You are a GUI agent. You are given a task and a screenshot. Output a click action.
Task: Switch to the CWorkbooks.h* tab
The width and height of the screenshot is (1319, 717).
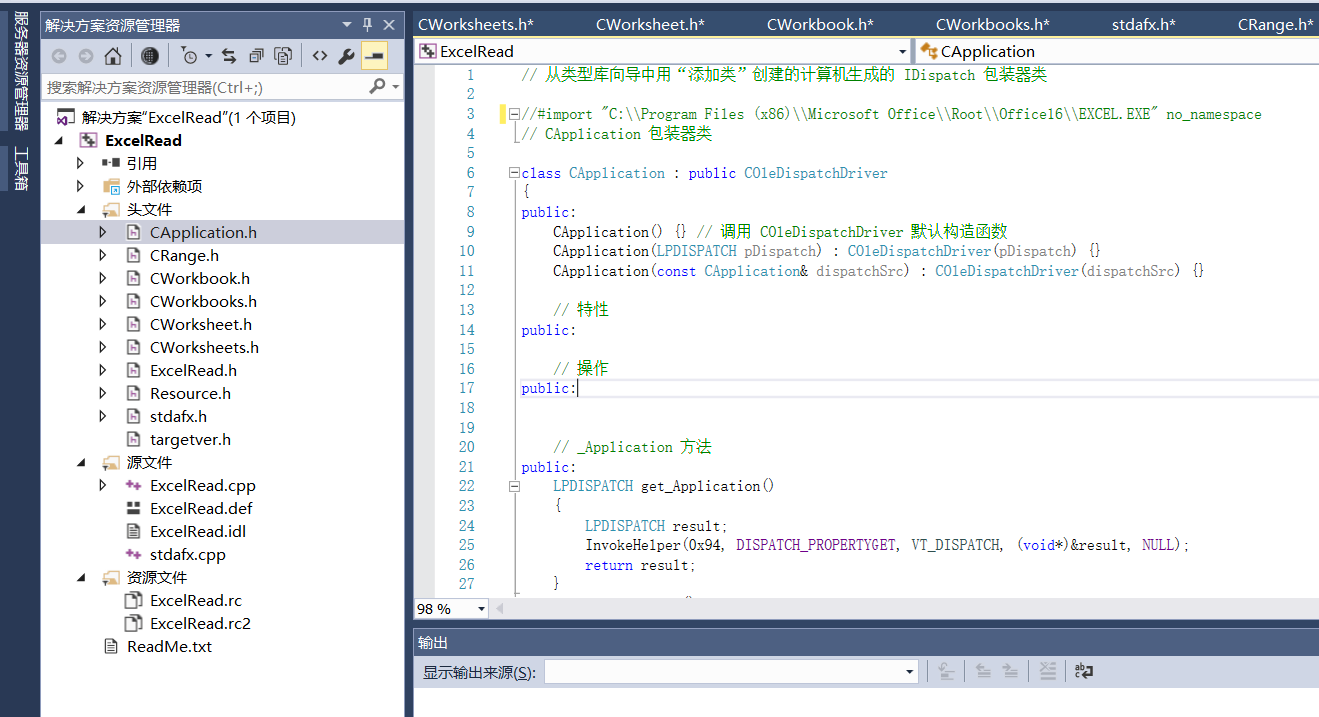(x=993, y=25)
